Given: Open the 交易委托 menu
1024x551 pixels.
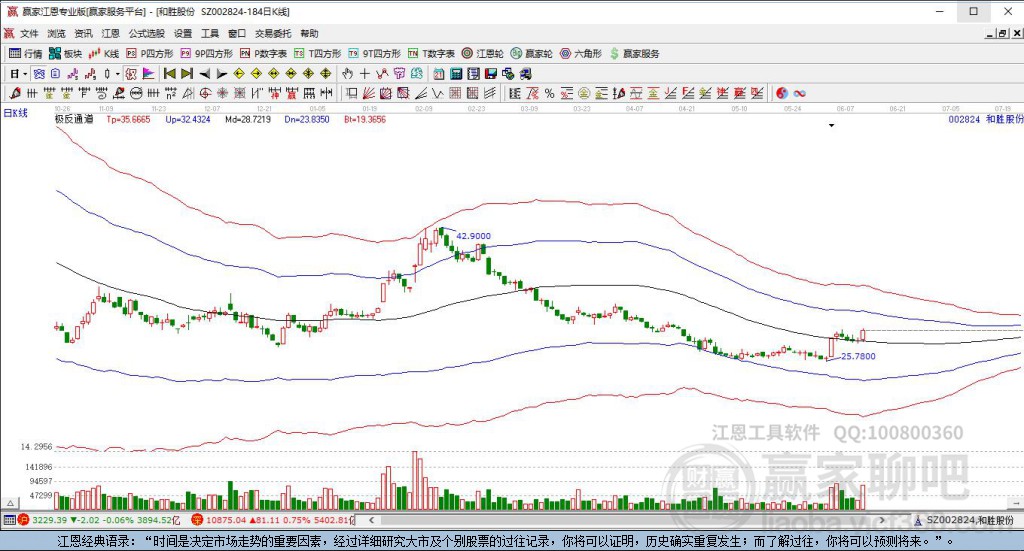Looking at the screenshot, I should click(272, 33).
